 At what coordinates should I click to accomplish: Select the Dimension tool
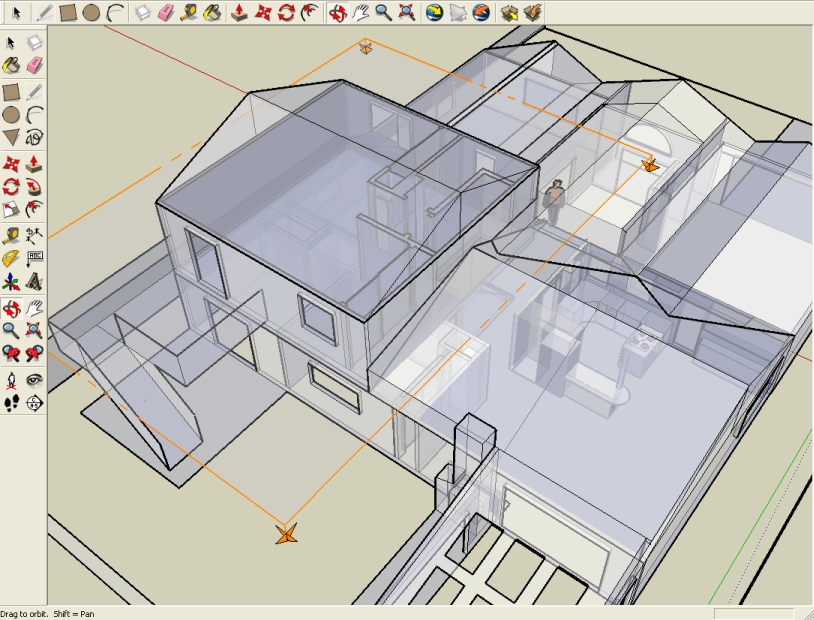coord(35,236)
